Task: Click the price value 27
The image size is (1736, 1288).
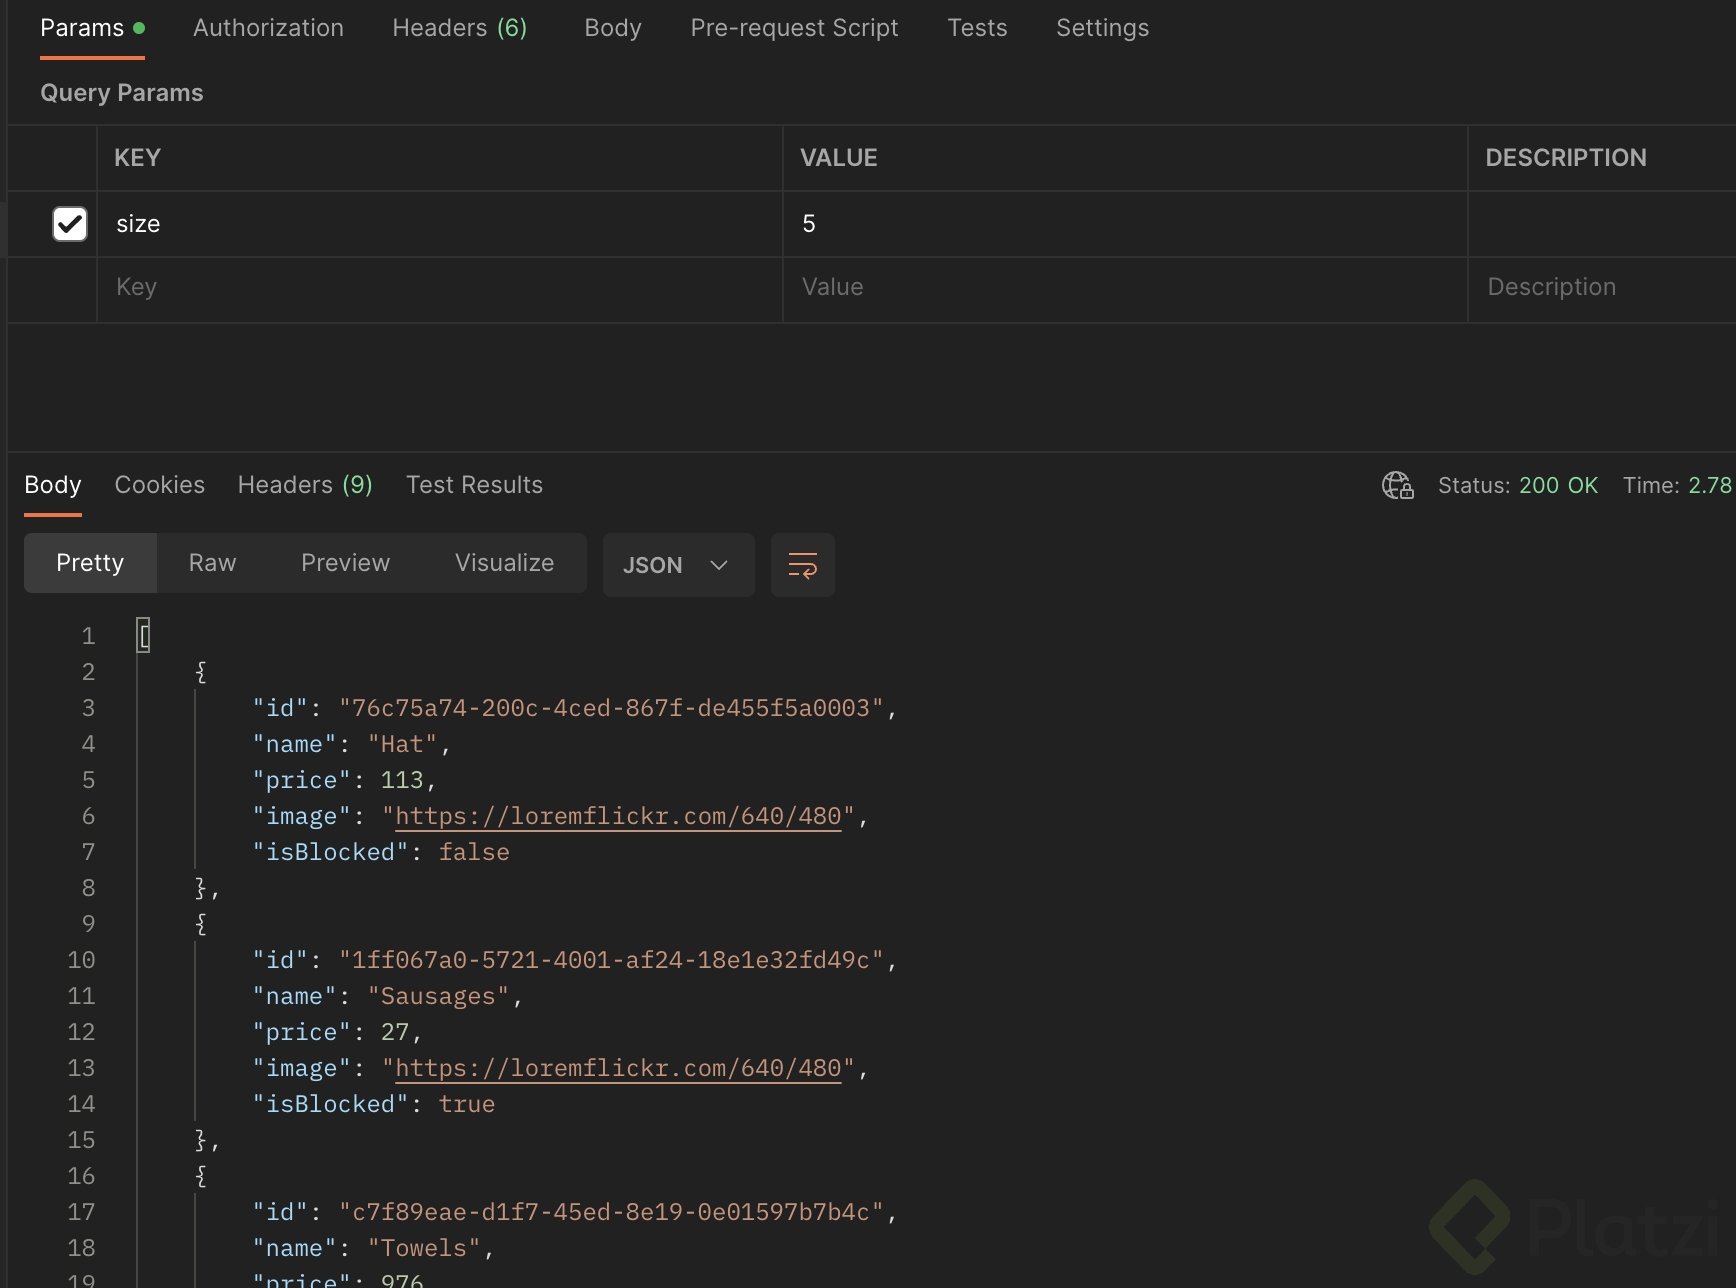Action: tap(395, 1033)
